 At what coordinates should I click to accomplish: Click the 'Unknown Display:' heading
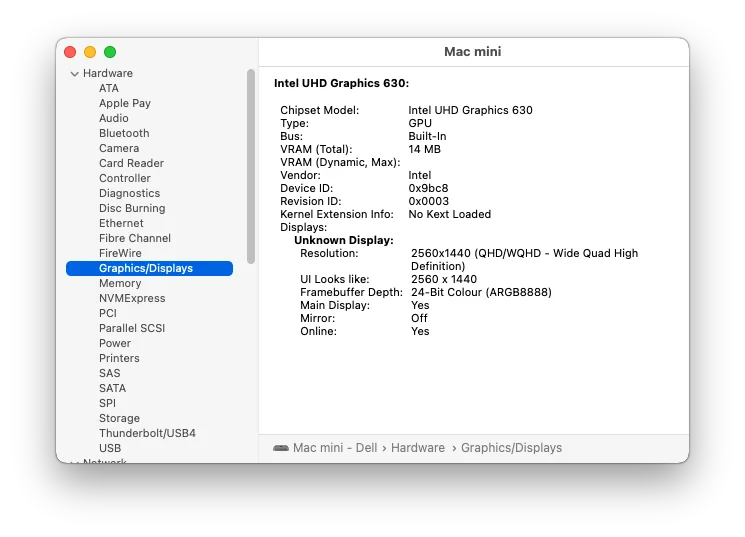[x=344, y=240]
